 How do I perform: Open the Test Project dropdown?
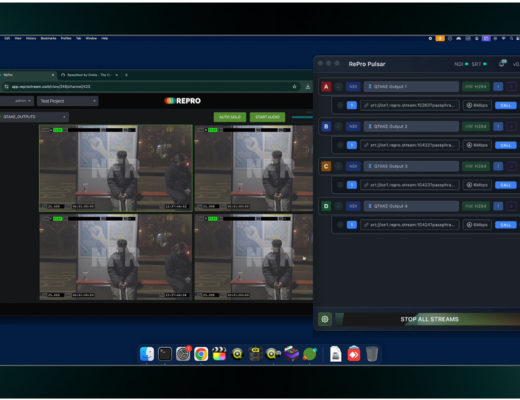[68, 101]
